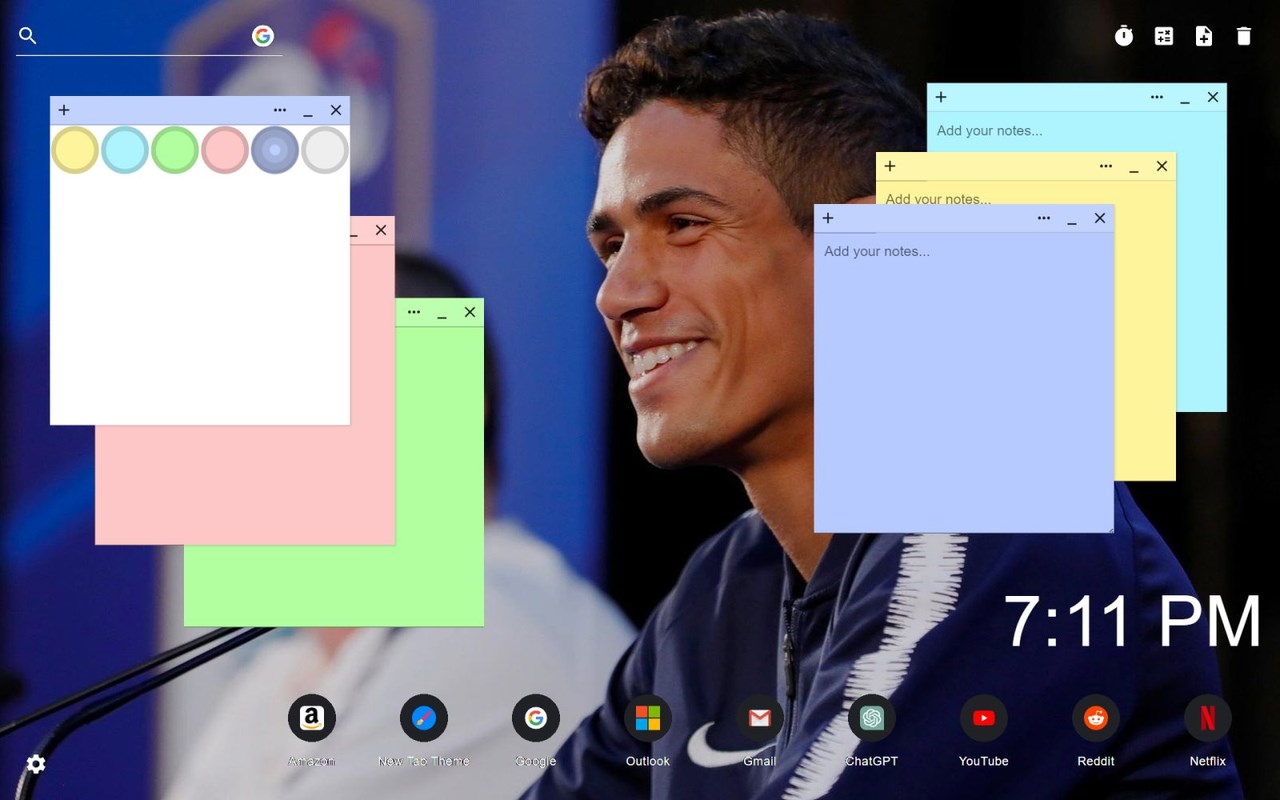Open the calculator tool
This screenshot has height=800, width=1280.
pos(1164,36)
